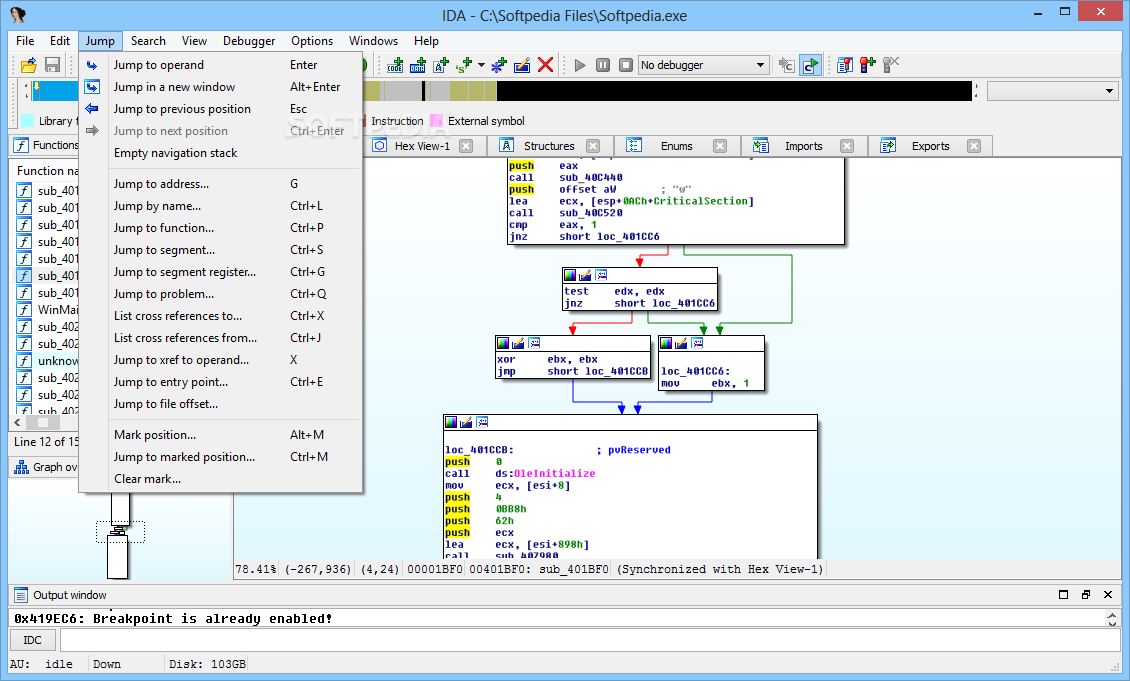The image size is (1130, 681).
Task: Select Clear mark... entry
Action: [221, 479]
